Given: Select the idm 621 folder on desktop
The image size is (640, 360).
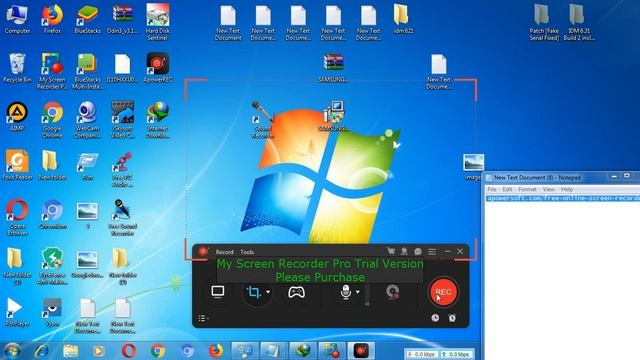Looking at the screenshot, I should [x=403, y=19].
